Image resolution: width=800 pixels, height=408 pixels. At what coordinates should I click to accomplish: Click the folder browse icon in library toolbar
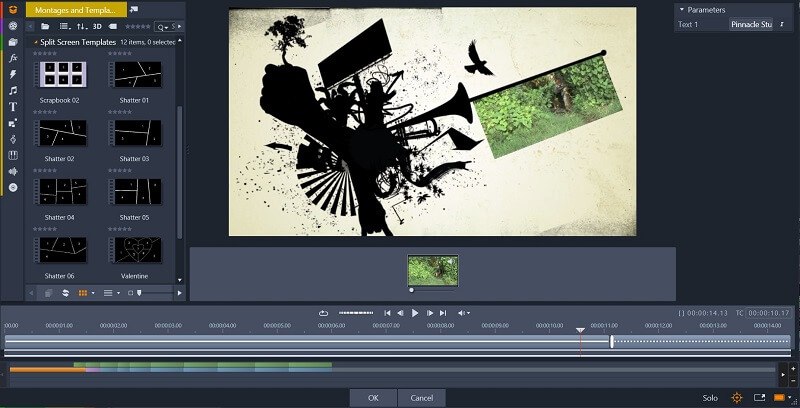[x=45, y=27]
